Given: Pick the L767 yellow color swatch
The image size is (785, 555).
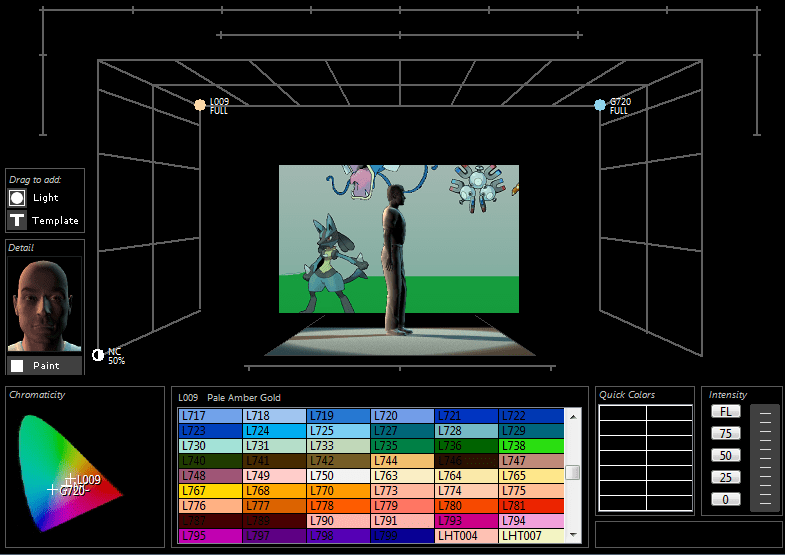Looking at the screenshot, I should pyautogui.click(x=210, y=490).
